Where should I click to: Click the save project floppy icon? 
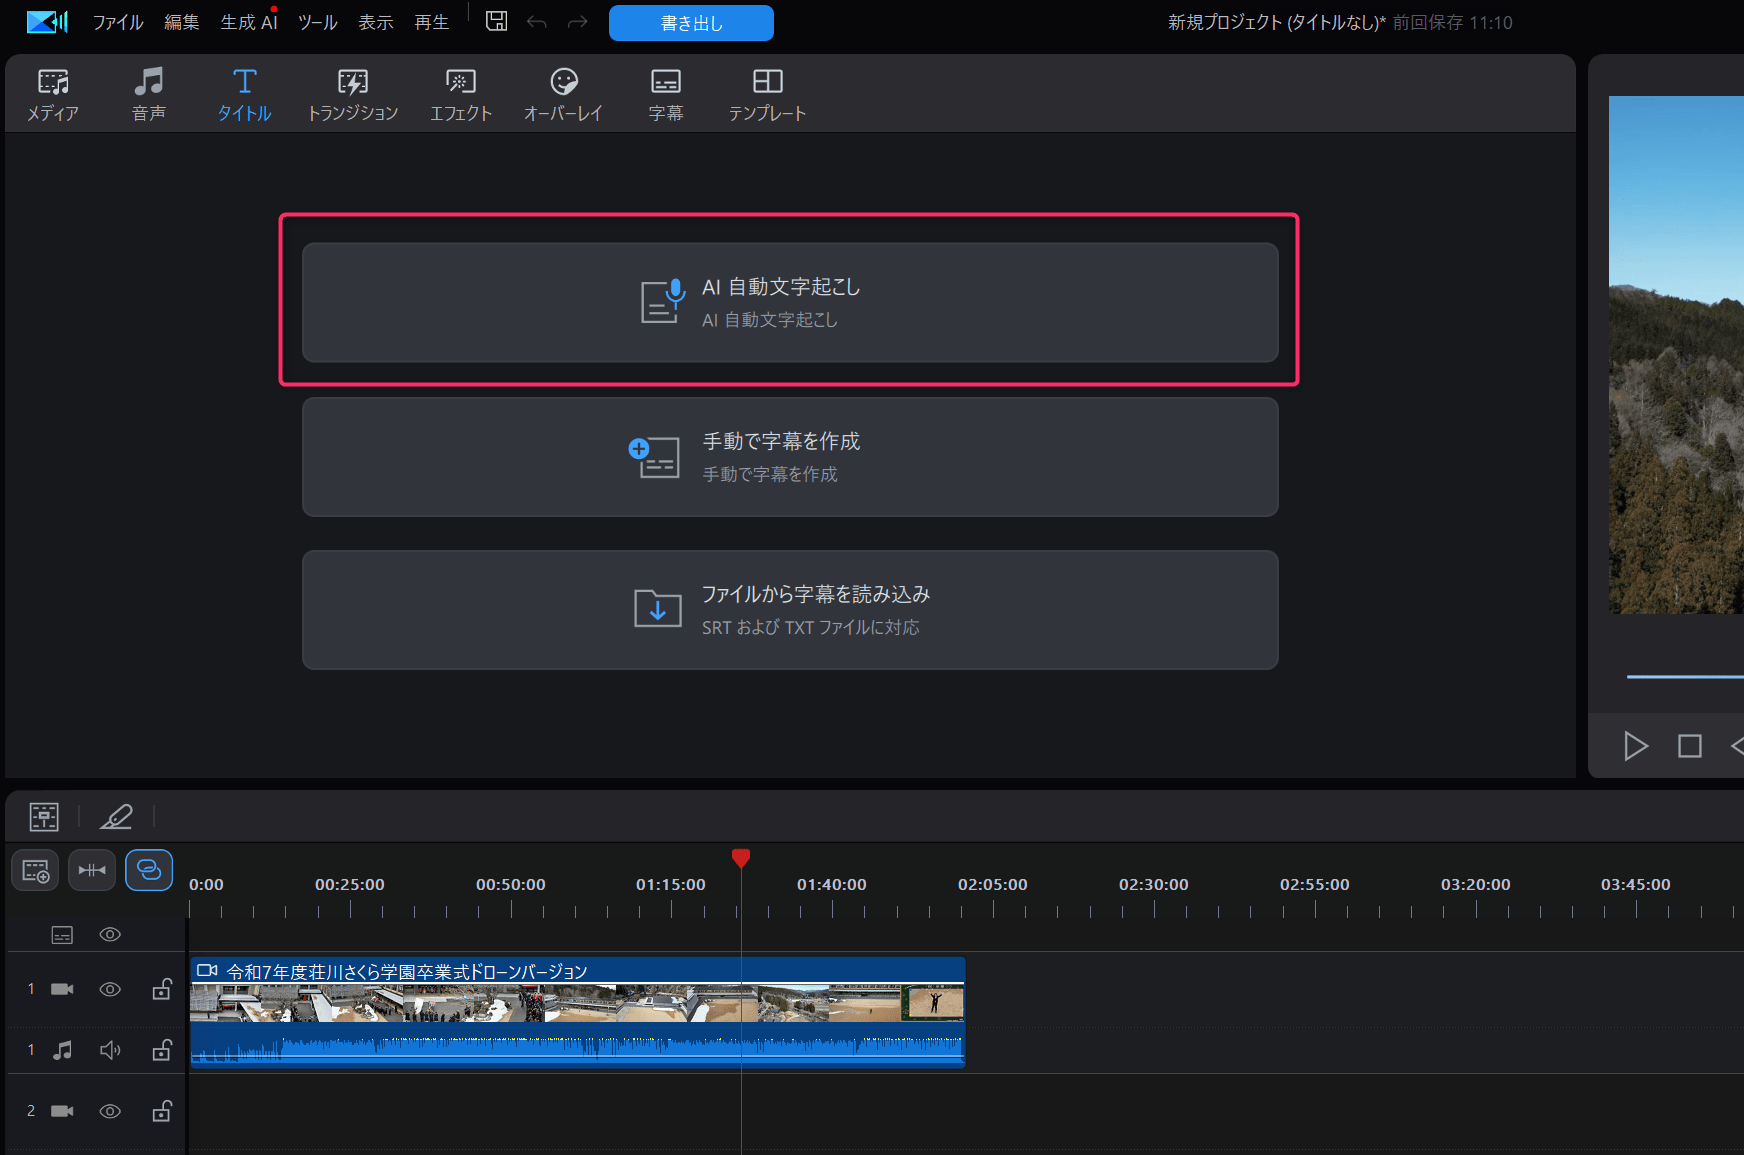[497, 21]
